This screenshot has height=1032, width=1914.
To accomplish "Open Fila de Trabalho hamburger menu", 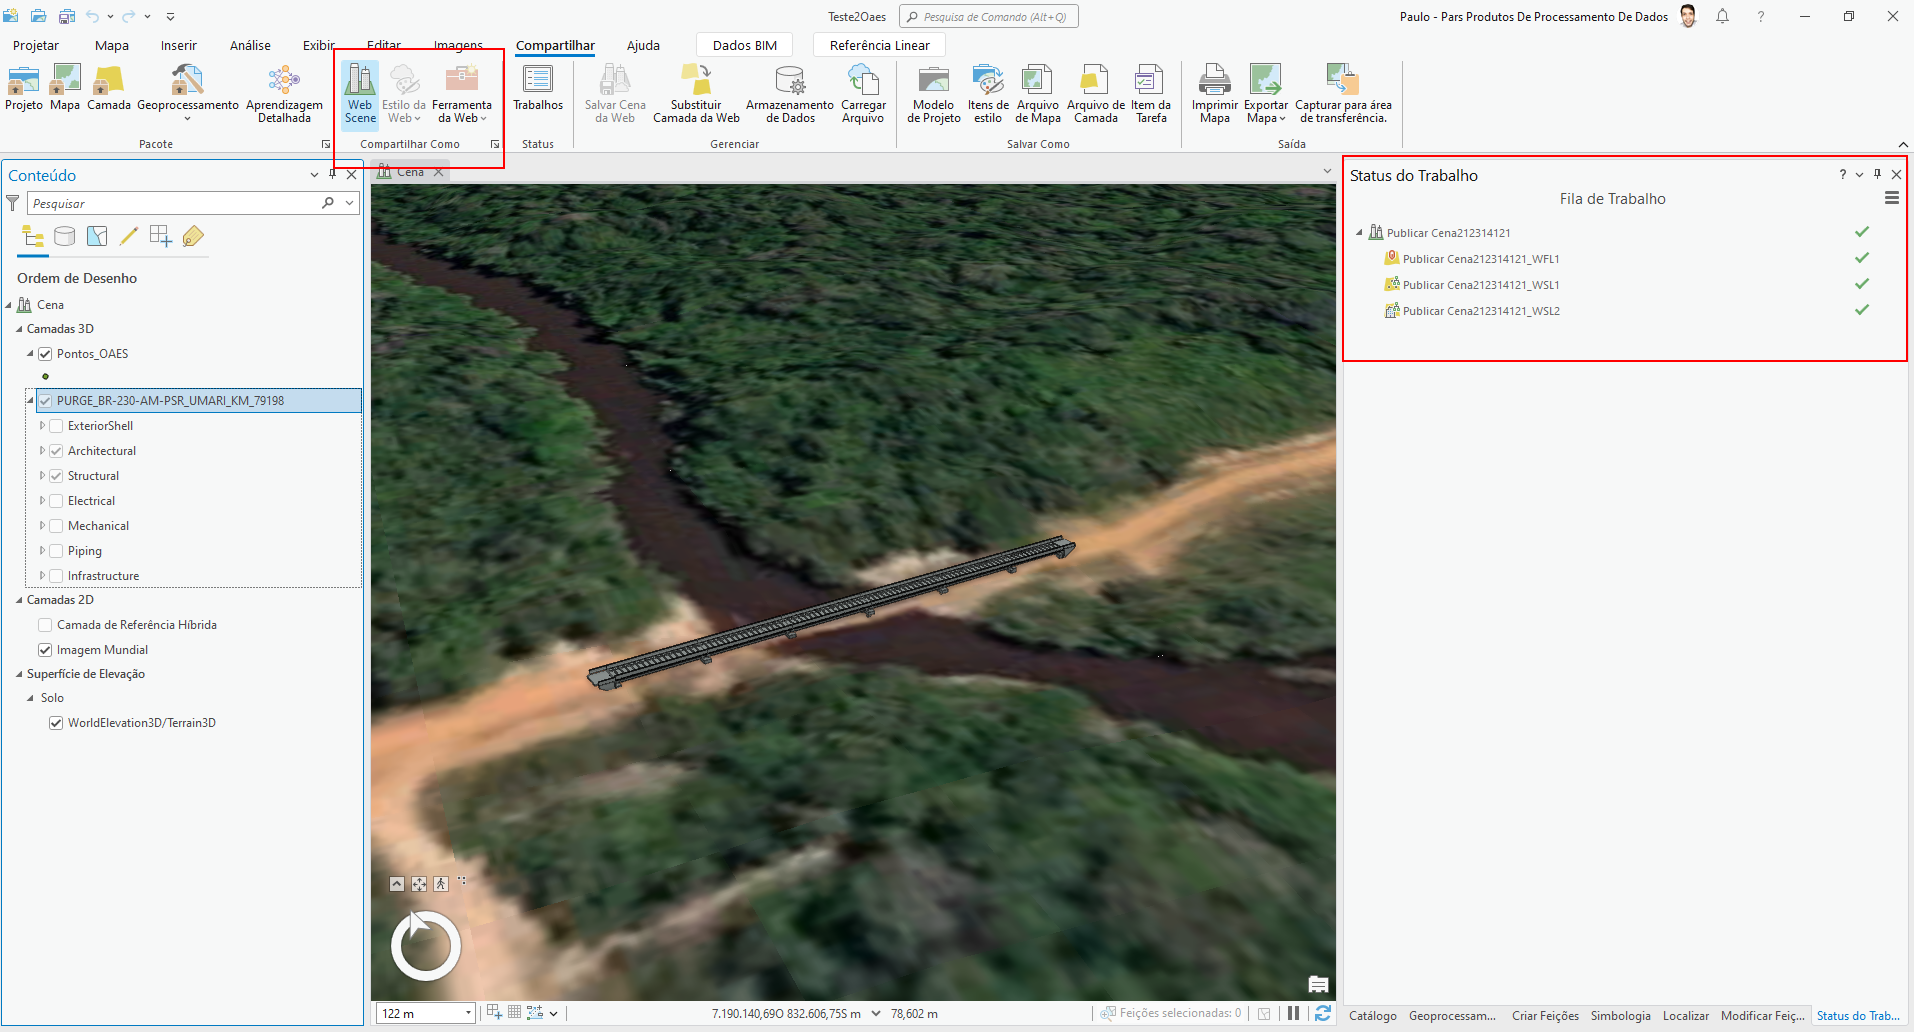I will (1891, 198).
